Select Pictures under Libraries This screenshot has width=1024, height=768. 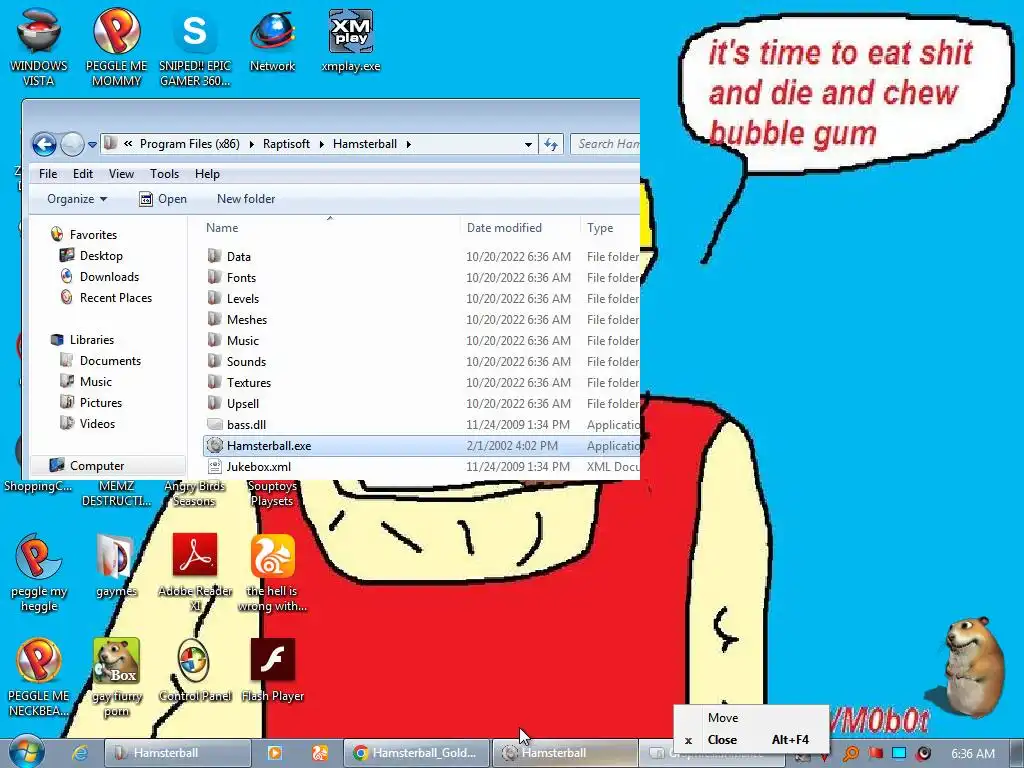[x=101, y=402]
